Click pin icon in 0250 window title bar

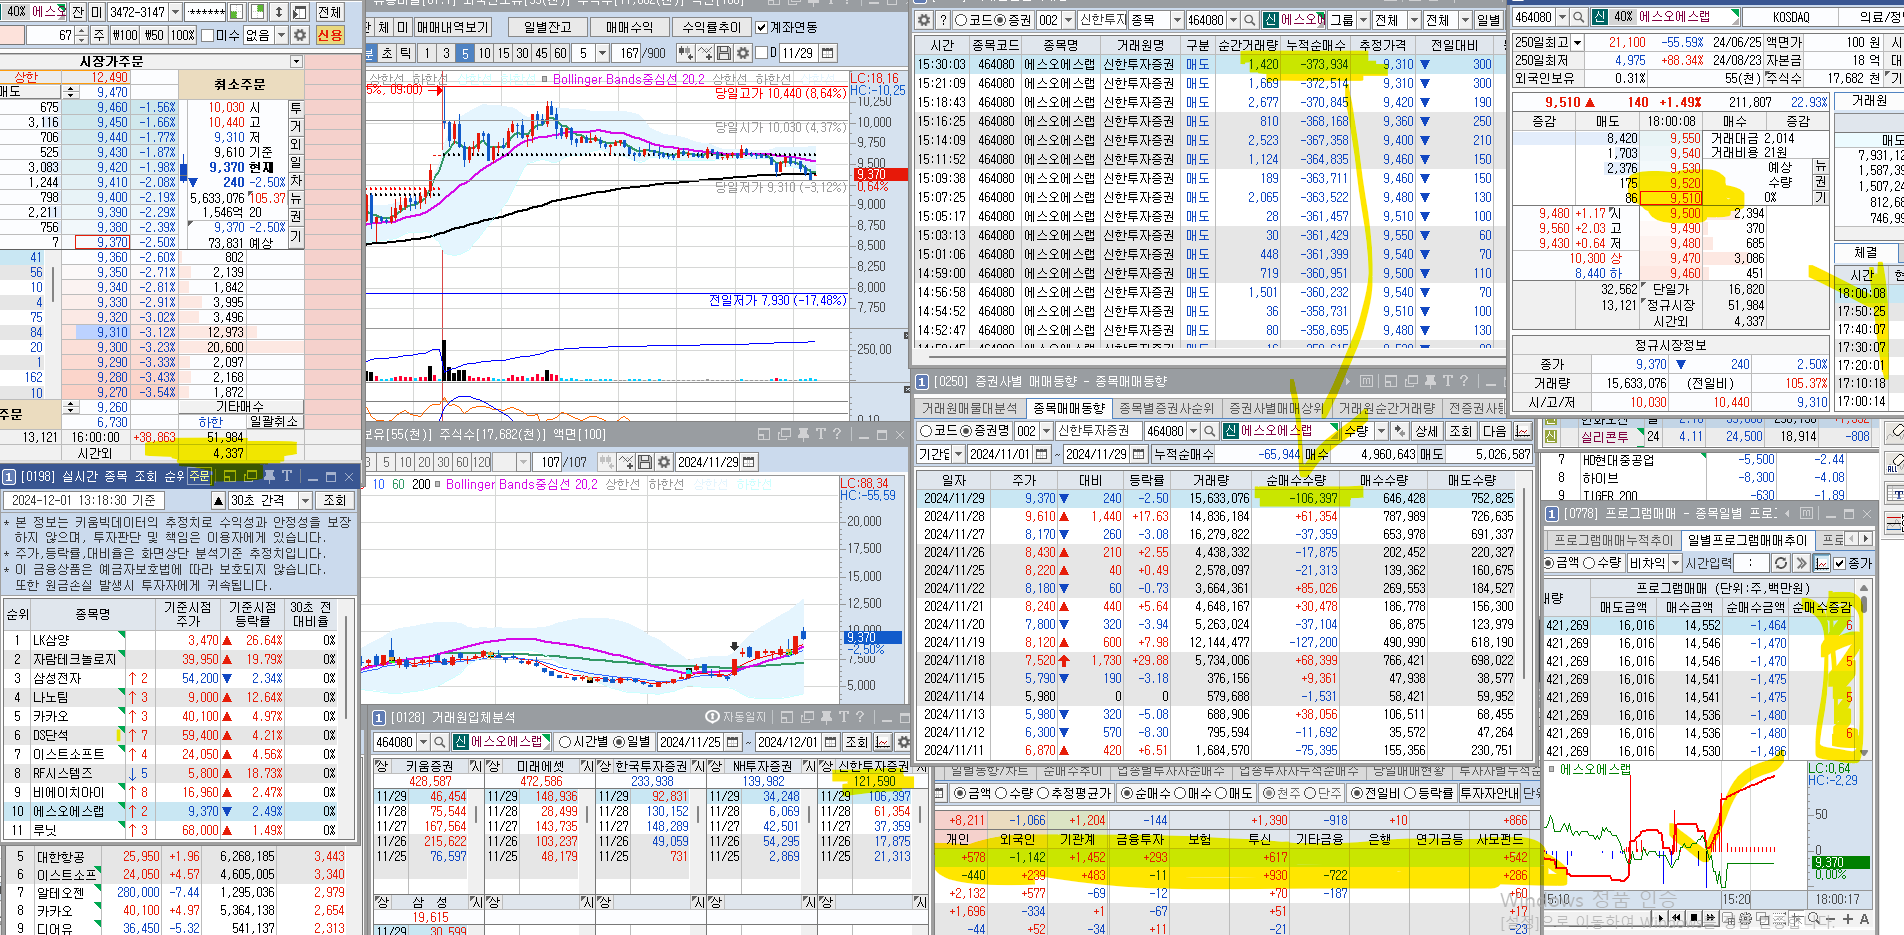1431,381
